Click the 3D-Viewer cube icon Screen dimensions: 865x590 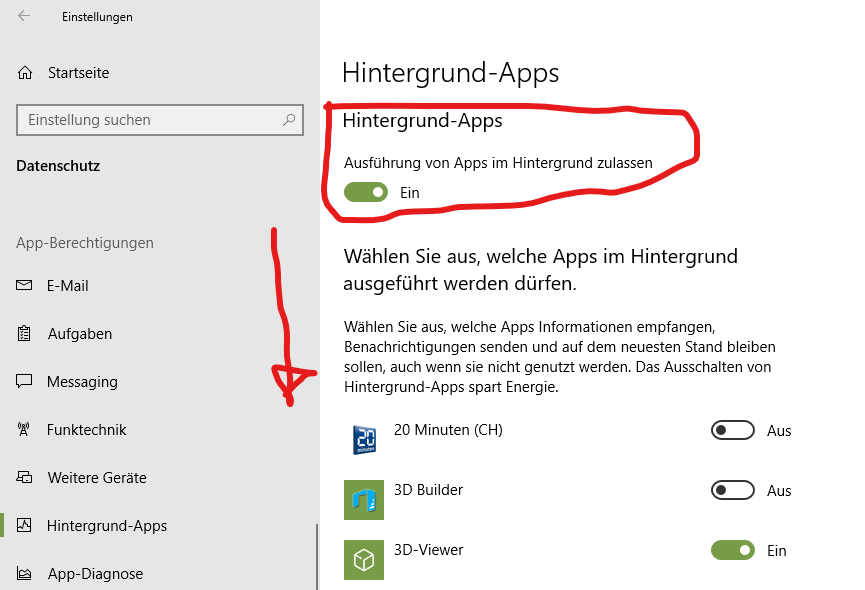tap(364, 560)
